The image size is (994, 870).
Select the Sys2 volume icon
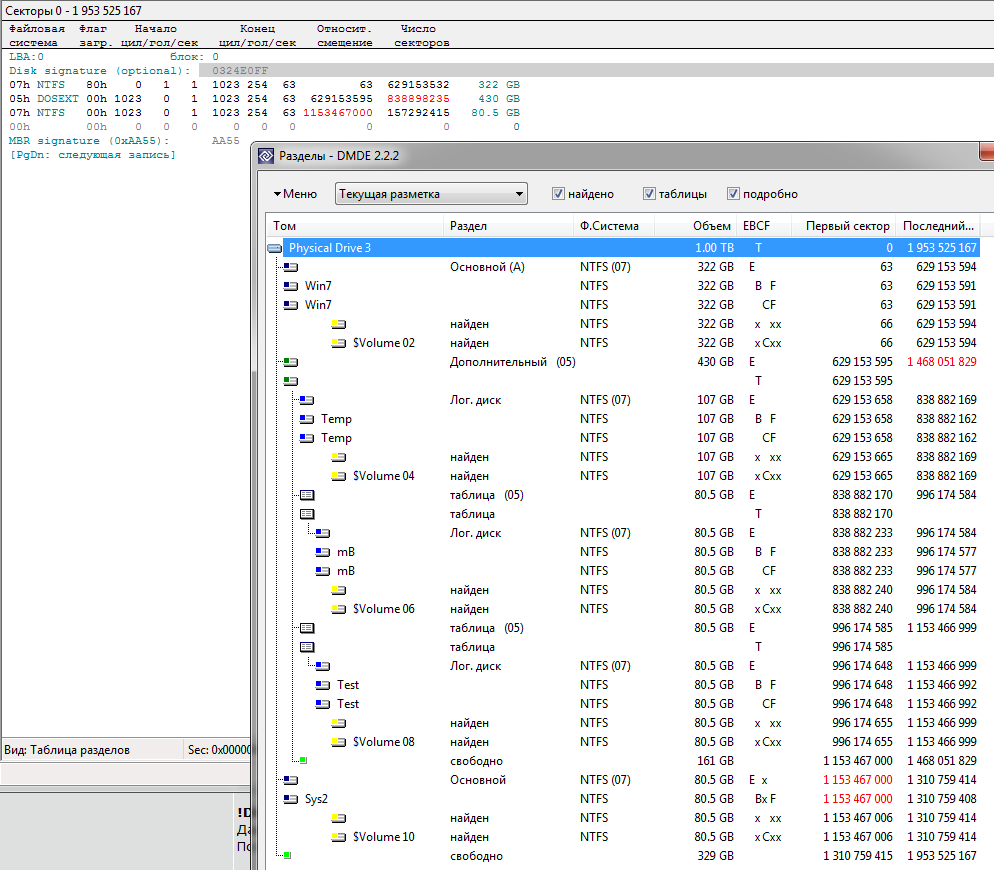[x=291, y=799]
